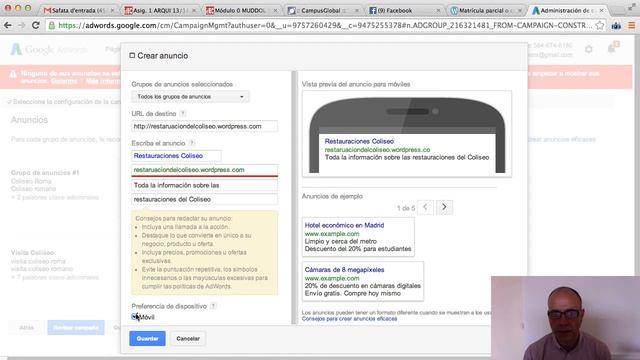Switch to the Matrícula parcial tab

pyautogui.click(x=485, y=11)
